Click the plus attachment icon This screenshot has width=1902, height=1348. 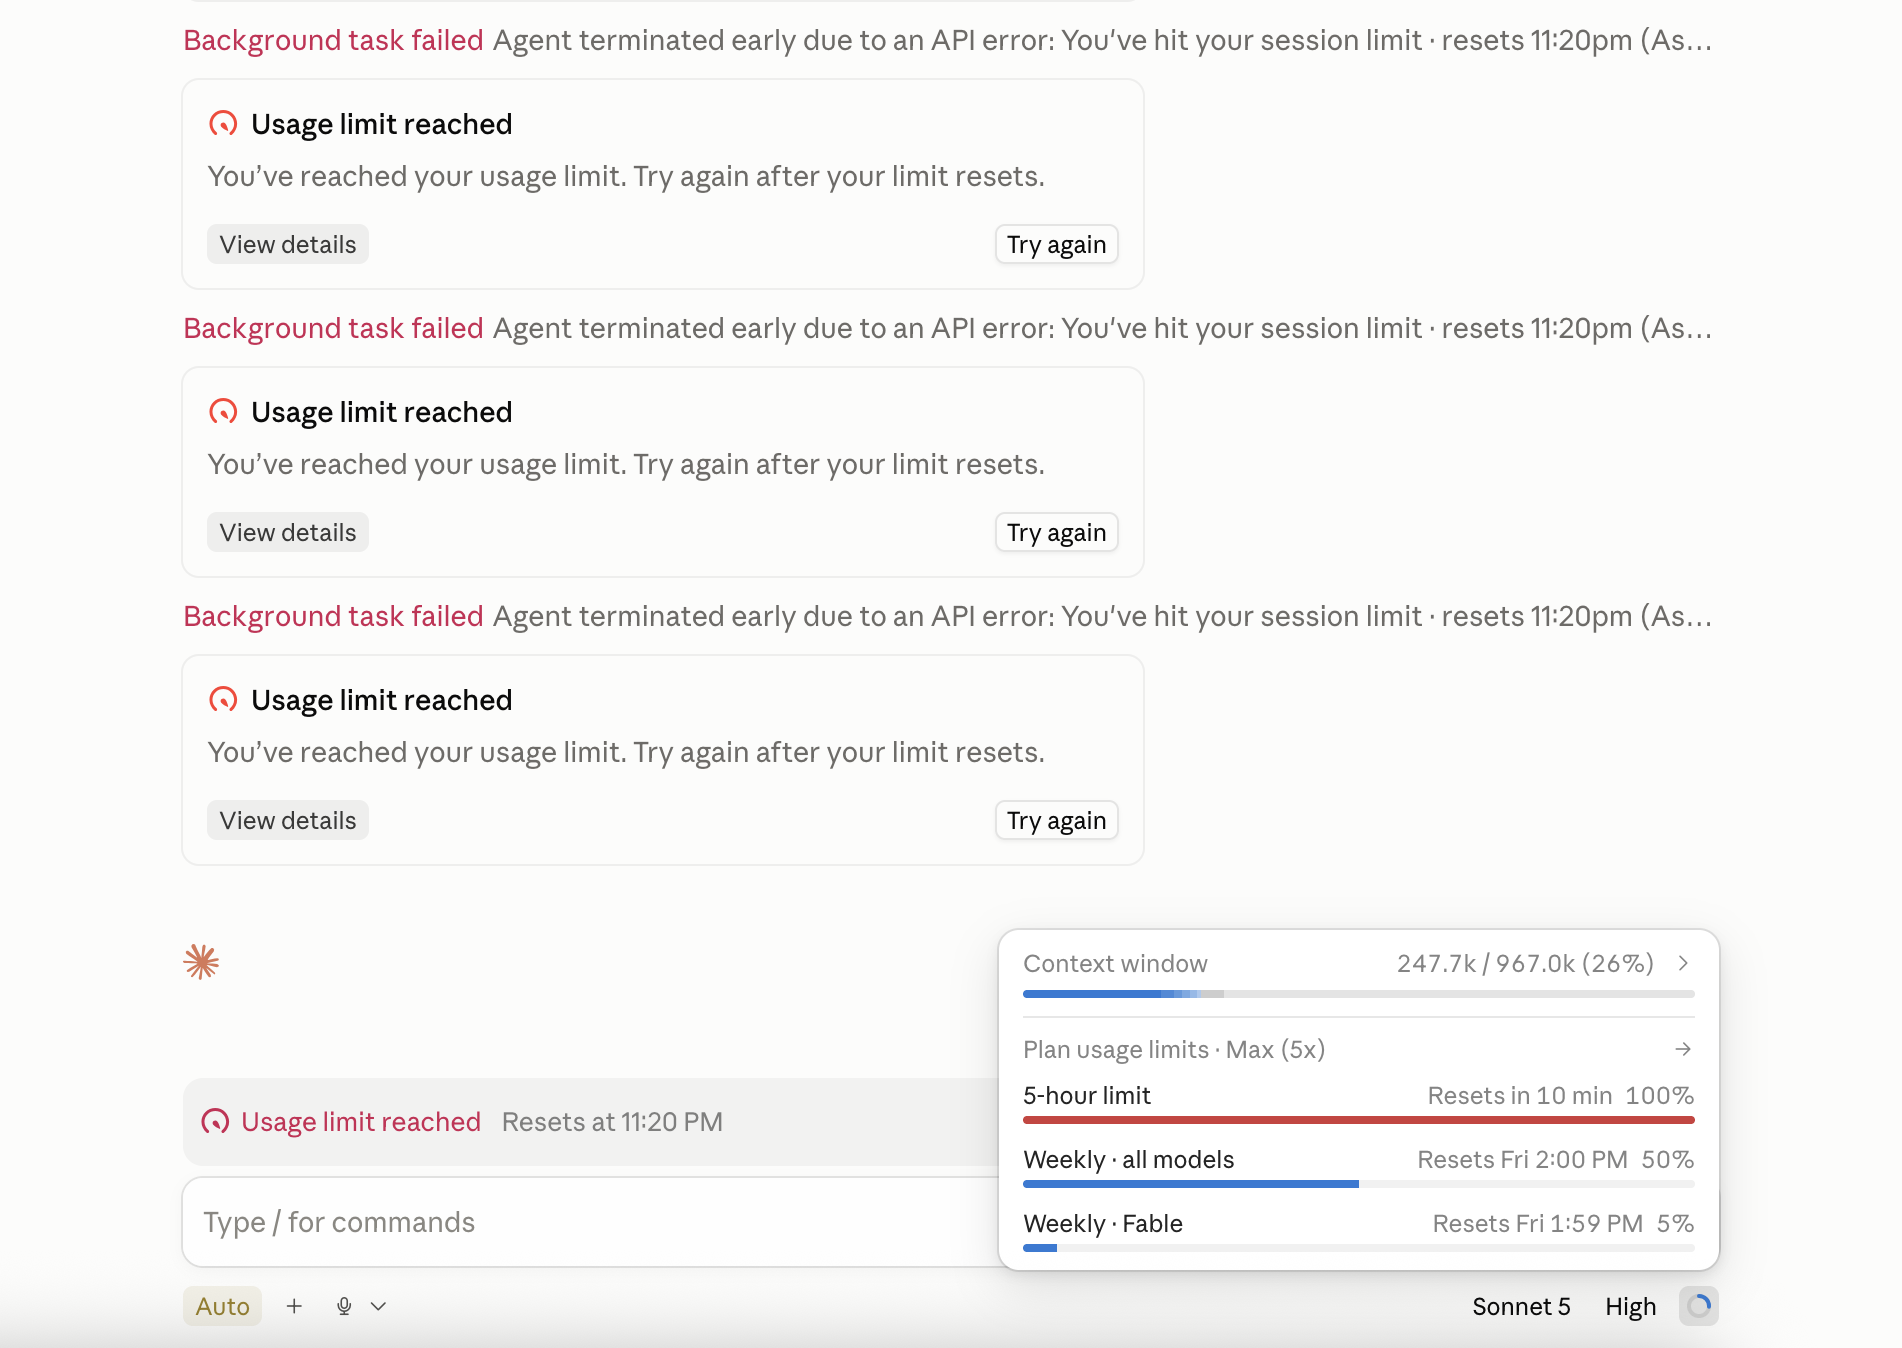[x=294, y=1306]
